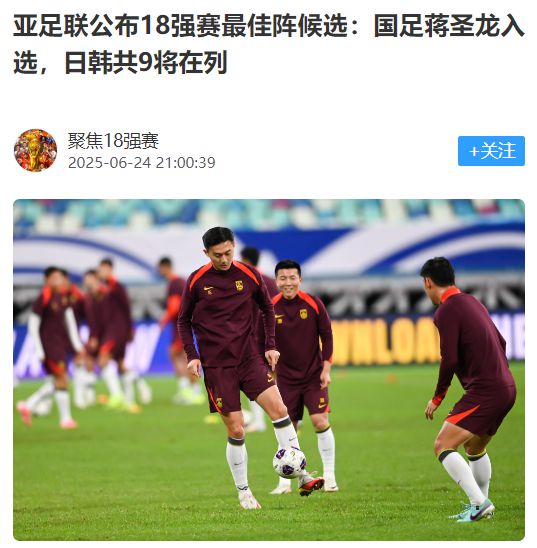The height and width of the screenshot is (548, 537).
Task: Click the red boot touching the ball
Action: (x=311, y=486)
